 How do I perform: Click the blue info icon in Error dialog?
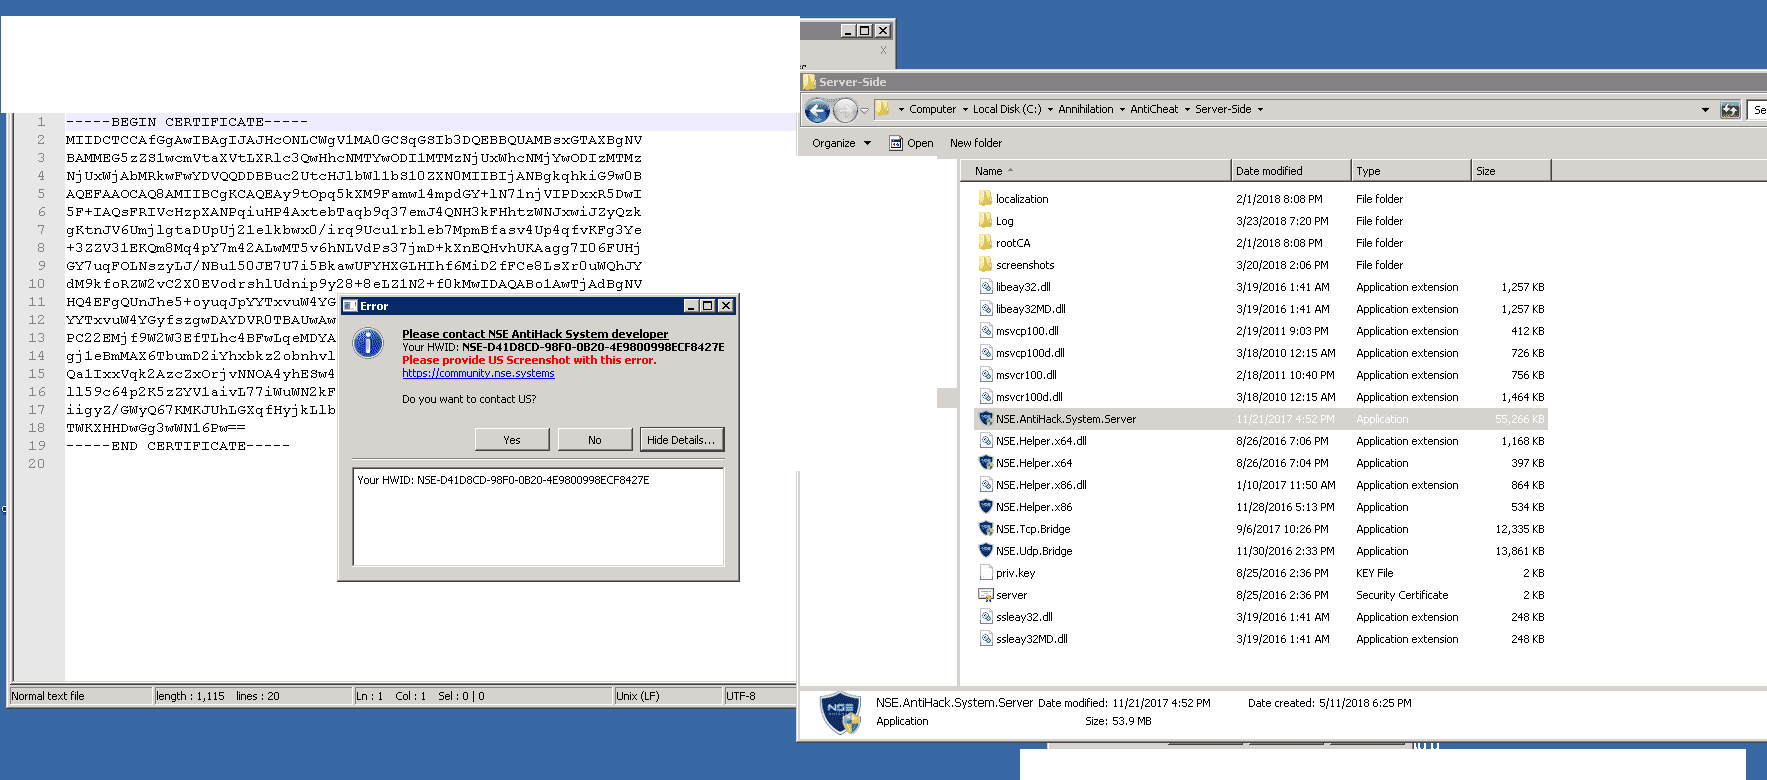click(x=368, y=343)
